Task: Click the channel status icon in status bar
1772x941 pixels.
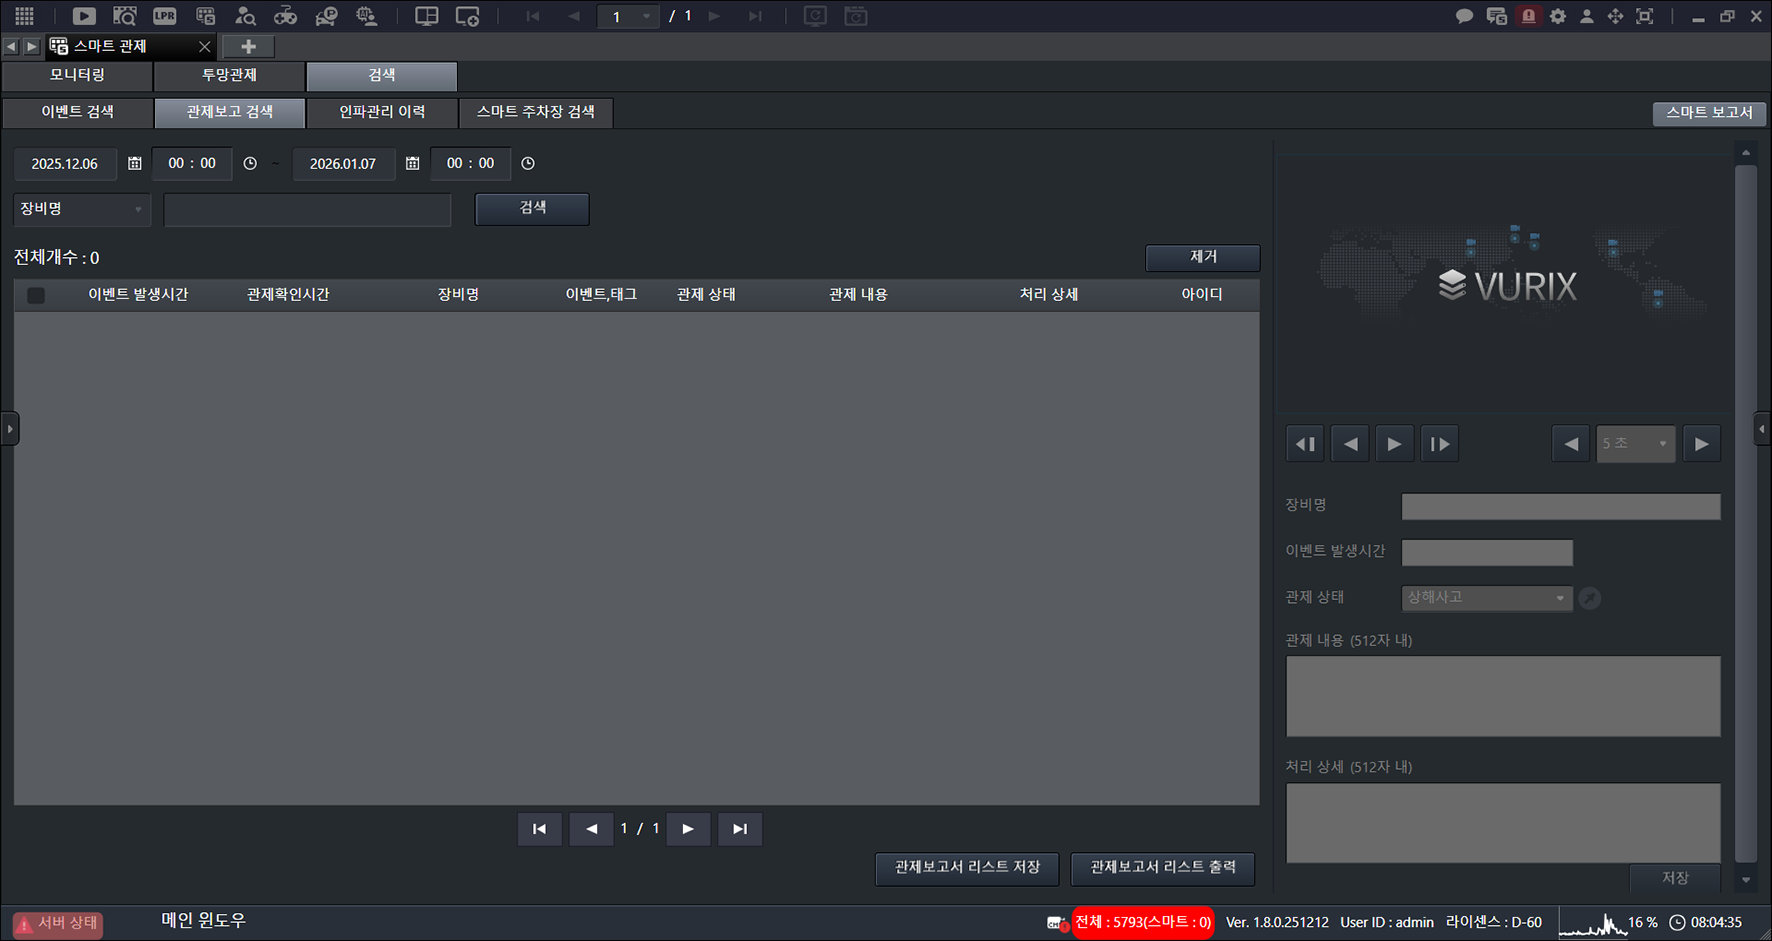Action: click(x=1057, y=923)
